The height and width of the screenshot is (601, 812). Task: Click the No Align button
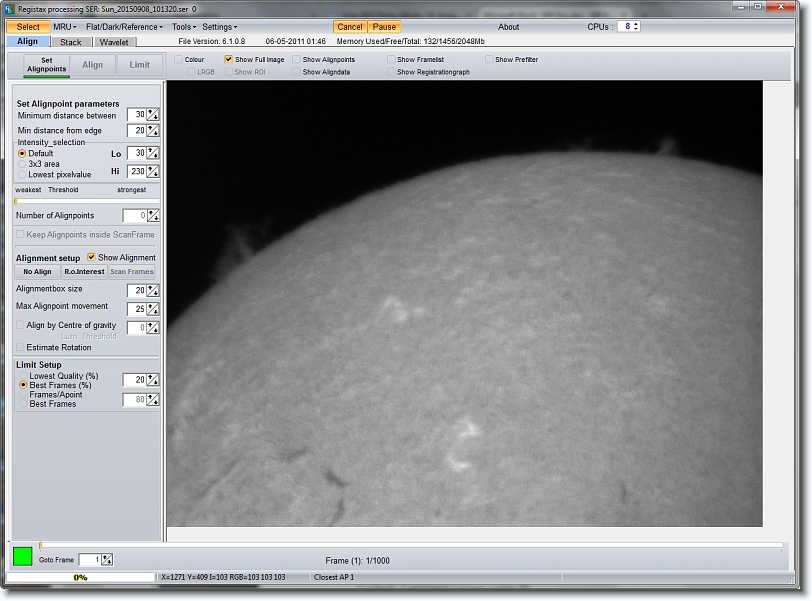point(37,272)
